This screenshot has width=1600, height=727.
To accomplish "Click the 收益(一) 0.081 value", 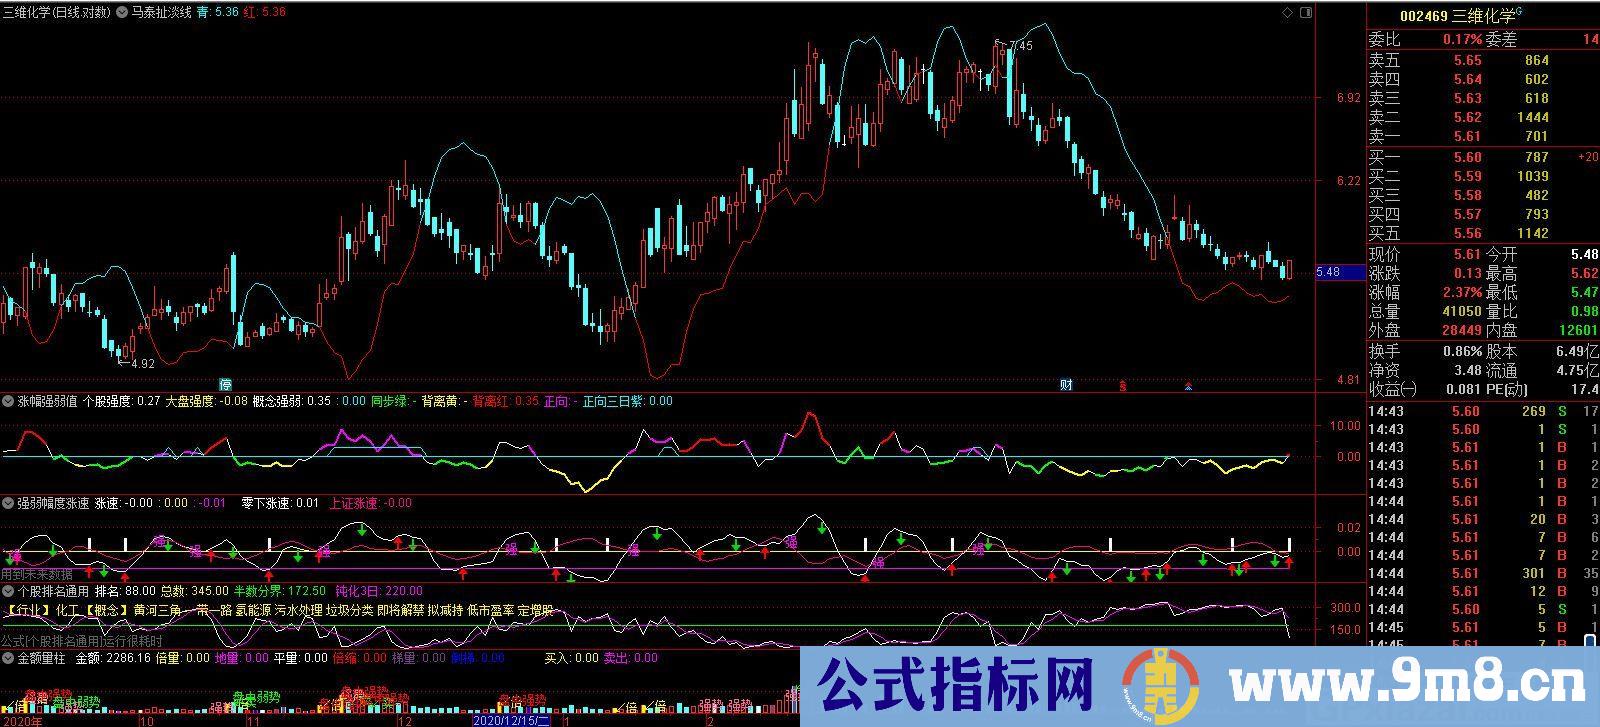I will coord(1464,390).
